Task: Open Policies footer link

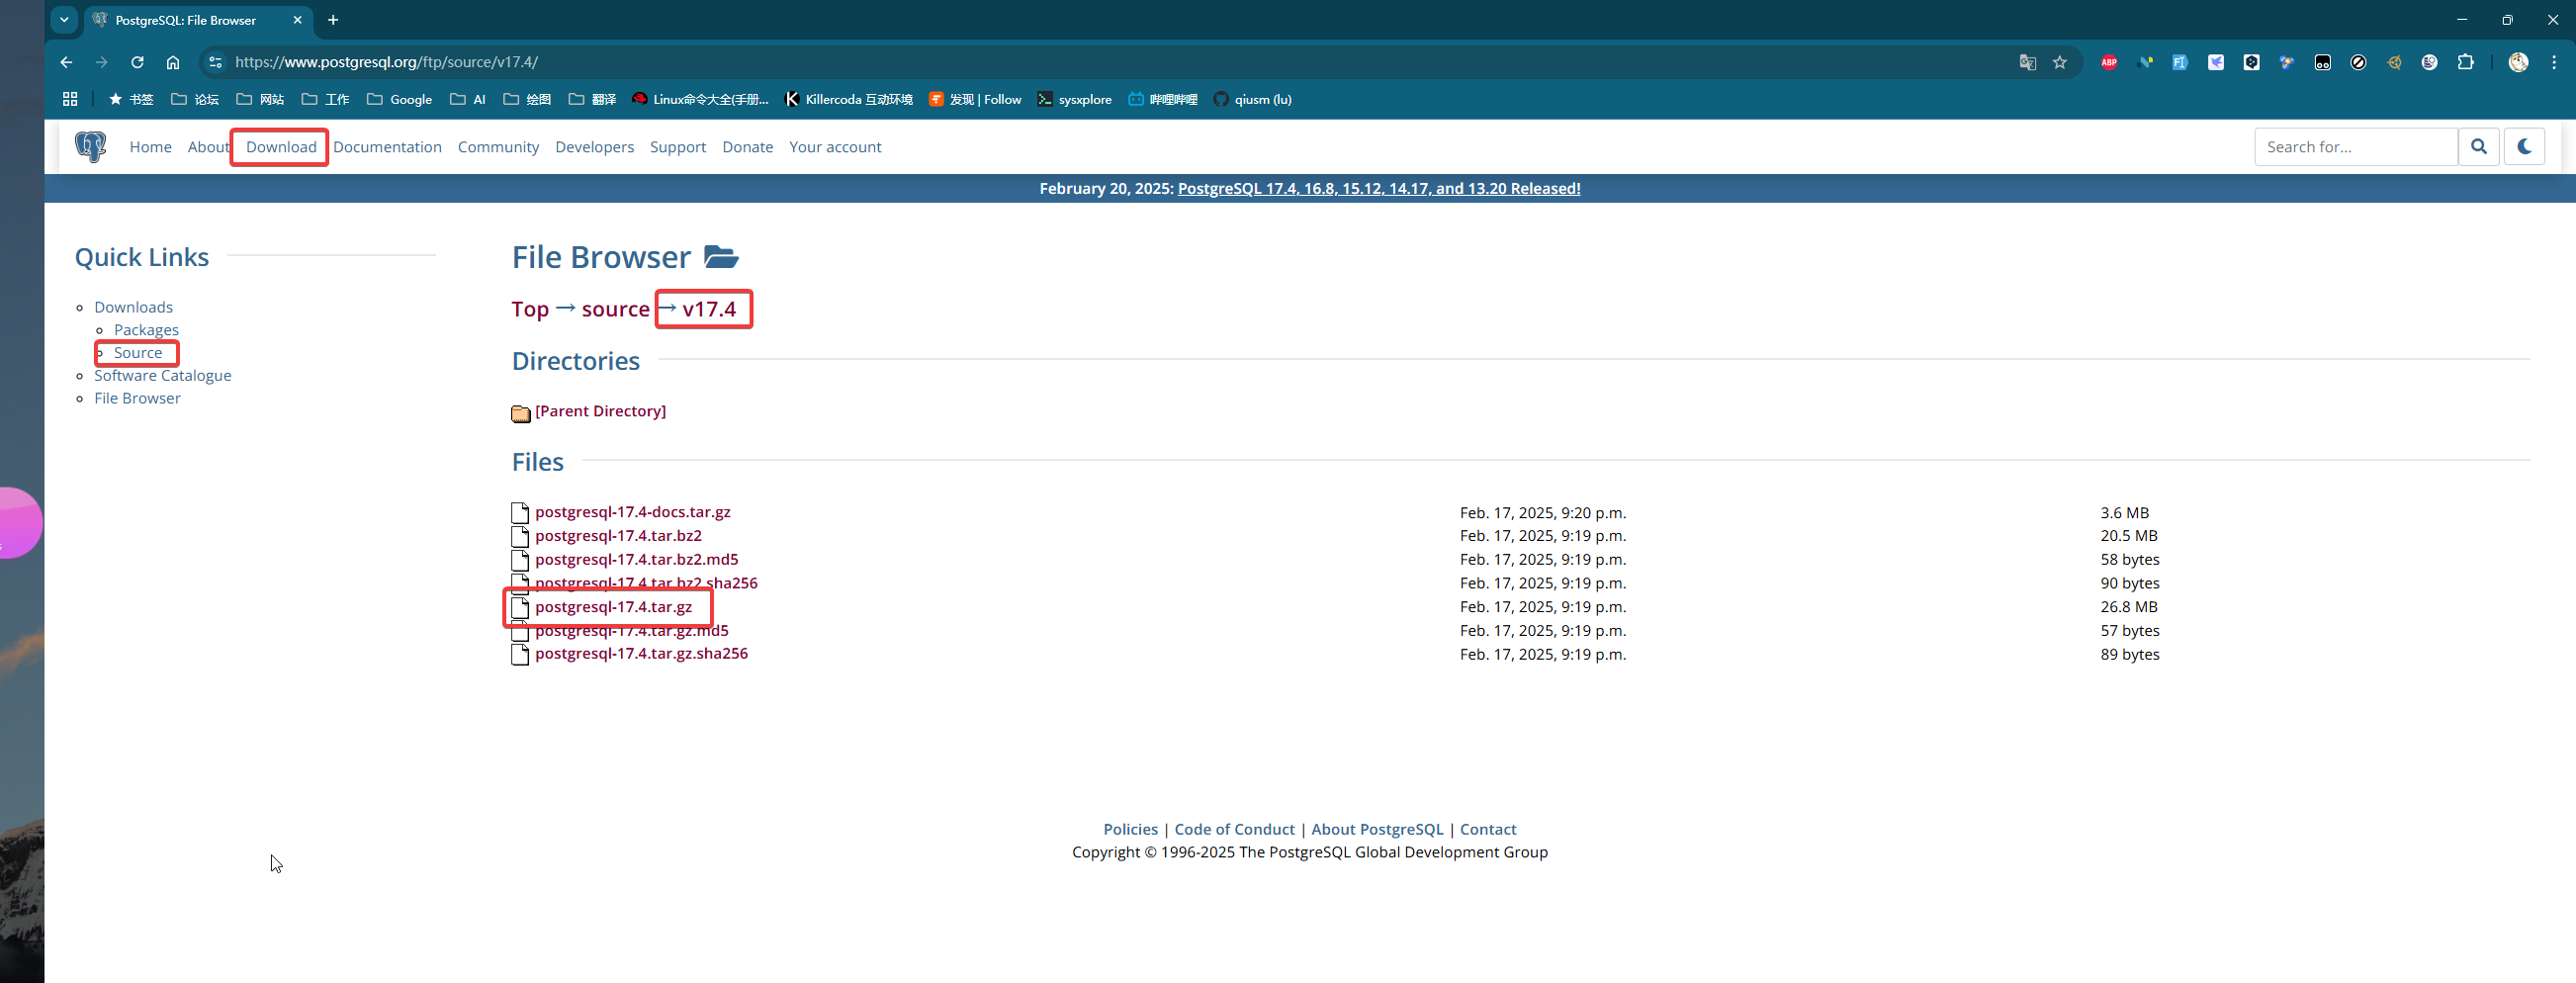Action: click(x=1130, y=829)
